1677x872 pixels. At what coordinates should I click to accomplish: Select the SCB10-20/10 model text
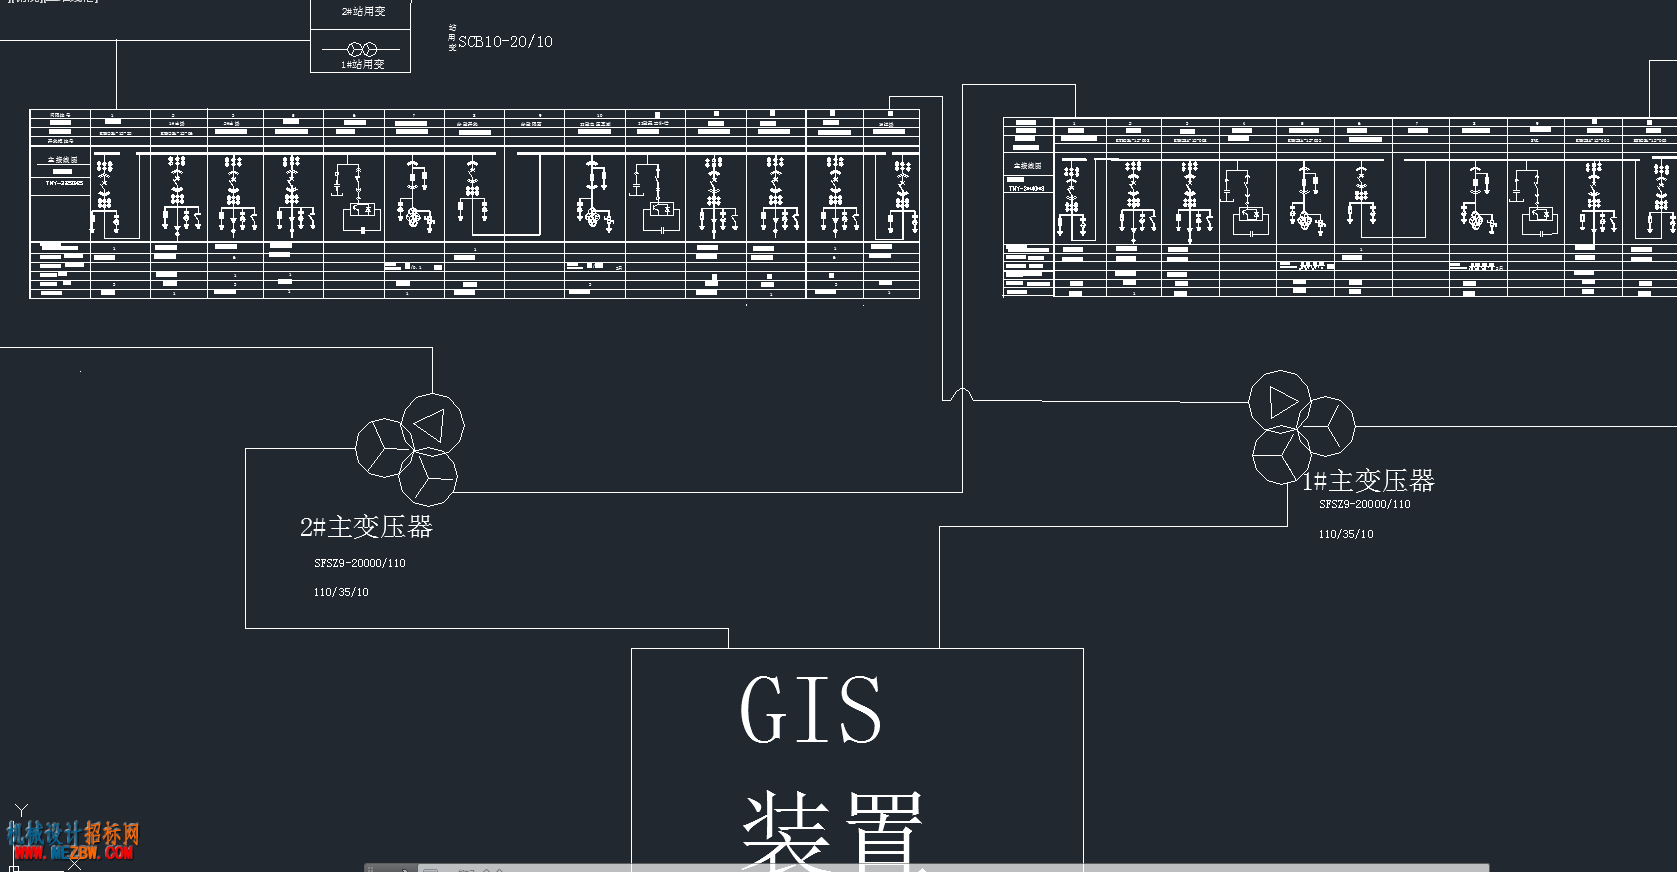coord(505,42)
